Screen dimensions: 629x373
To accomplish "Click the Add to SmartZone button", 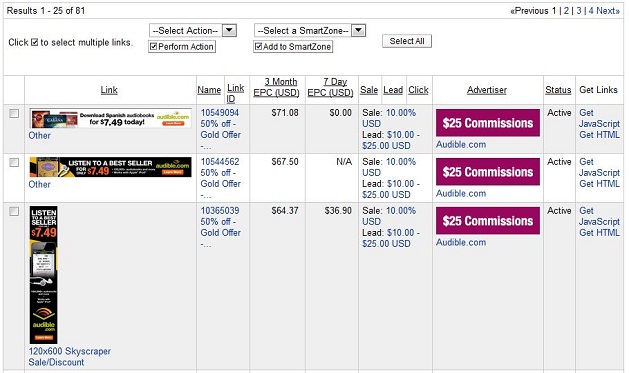I will pos(293,47).
